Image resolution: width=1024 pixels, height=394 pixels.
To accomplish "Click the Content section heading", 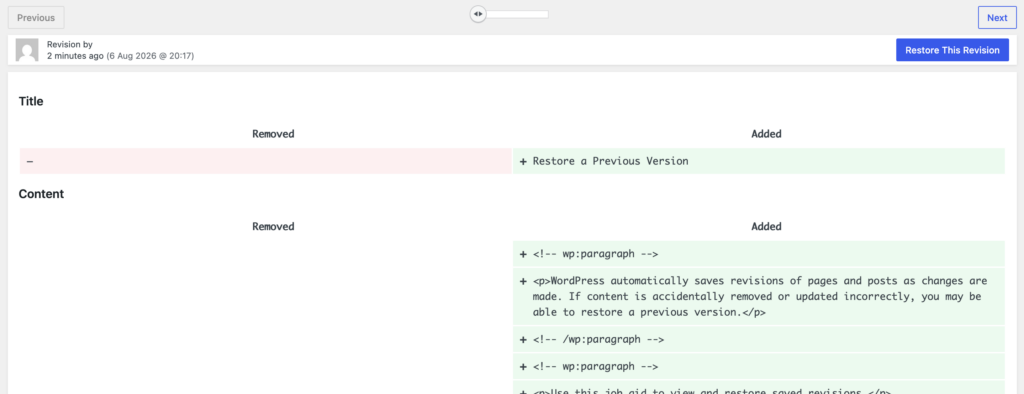I will tap(41, 194).
